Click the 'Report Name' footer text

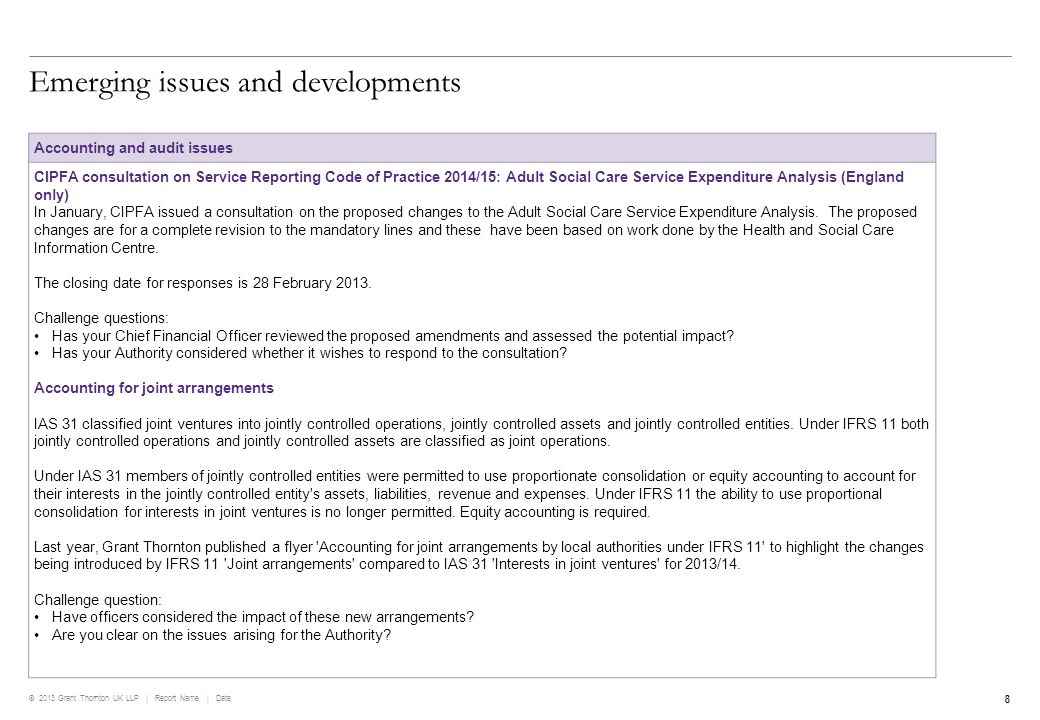[176, 698]
